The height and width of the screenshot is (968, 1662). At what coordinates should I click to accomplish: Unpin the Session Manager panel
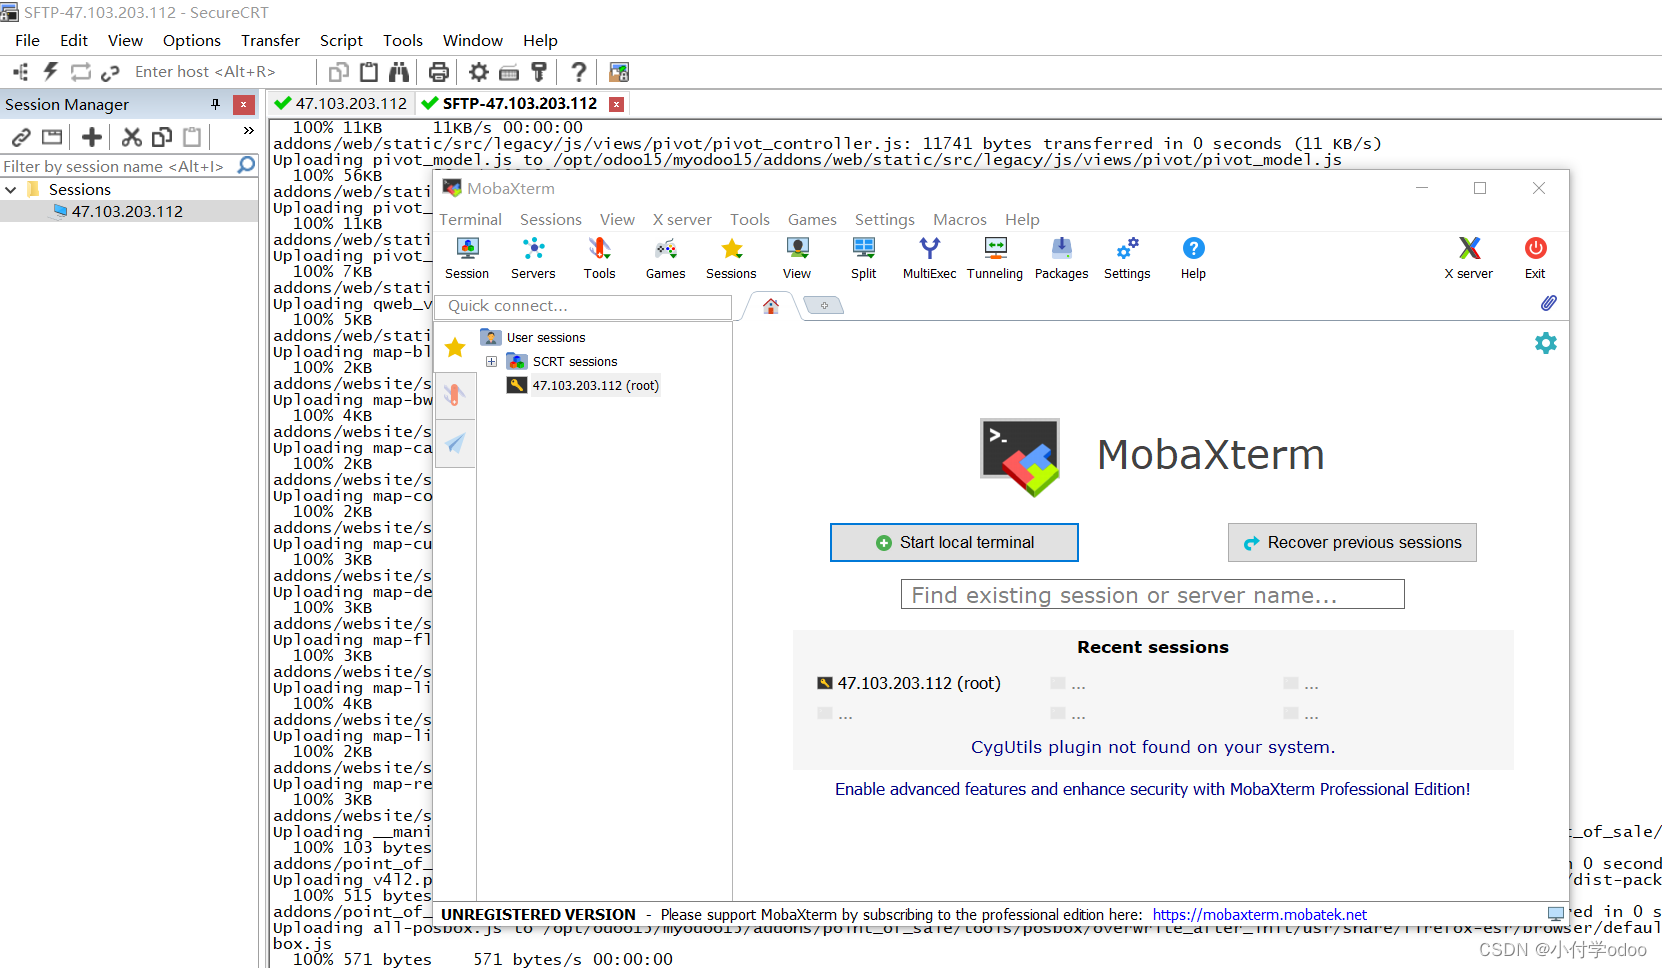click(214, 104)
